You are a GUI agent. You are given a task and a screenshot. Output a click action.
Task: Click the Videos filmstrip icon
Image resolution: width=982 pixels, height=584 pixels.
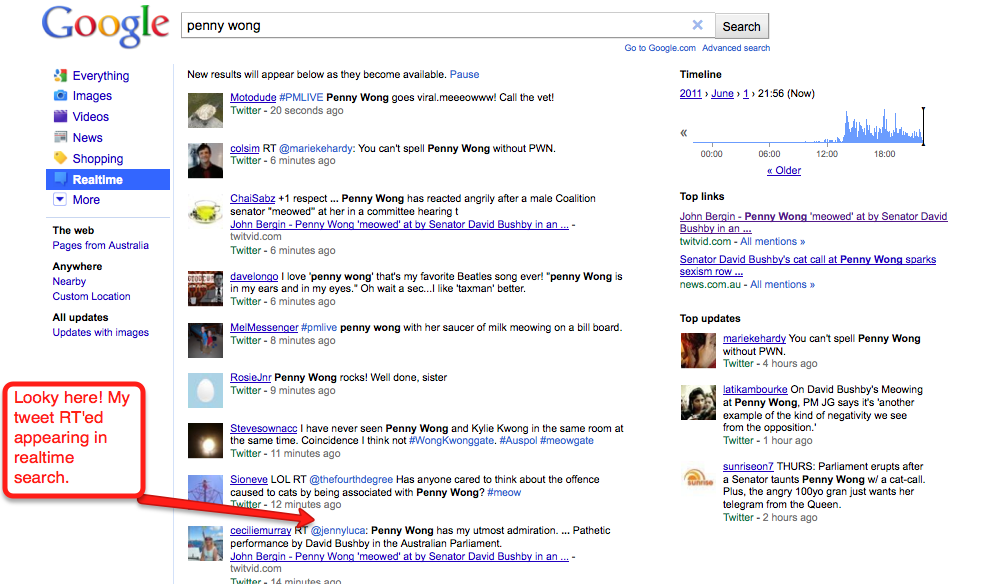coord(60,117)
